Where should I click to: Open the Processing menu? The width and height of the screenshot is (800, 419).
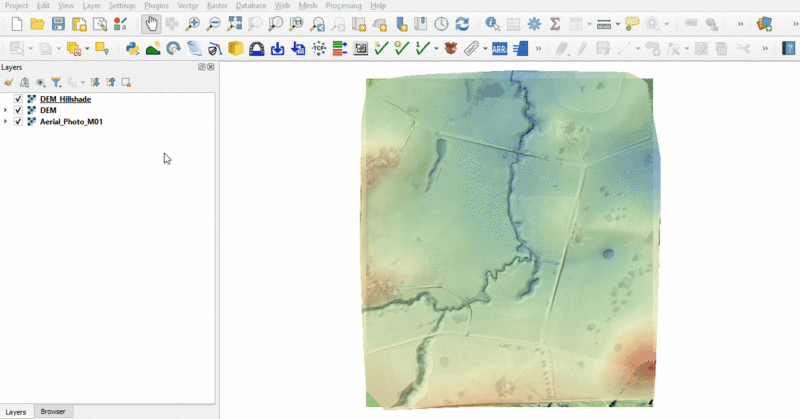click(x=343, y=6)
